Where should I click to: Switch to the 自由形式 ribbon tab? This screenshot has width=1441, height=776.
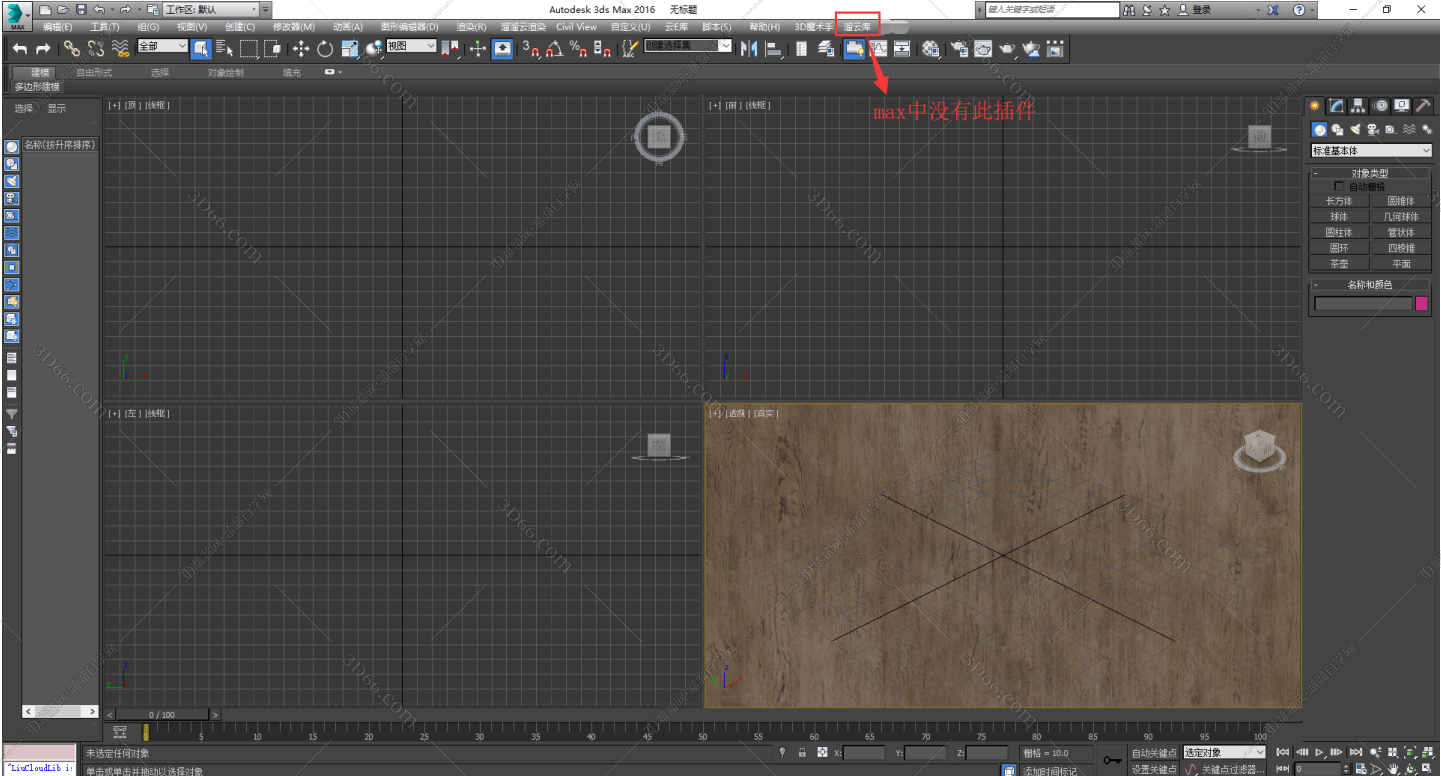point(94,72)
